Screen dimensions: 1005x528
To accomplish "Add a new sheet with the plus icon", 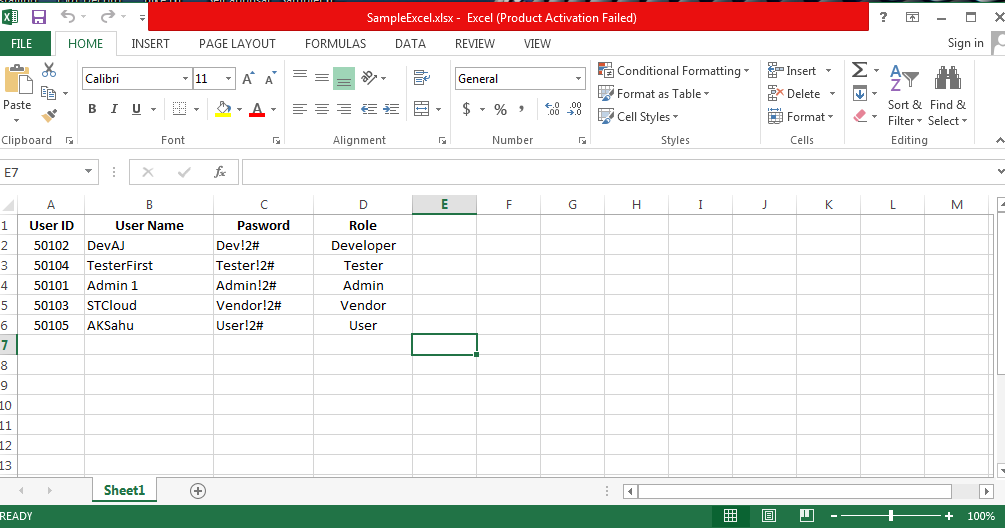I will (198, 491).
